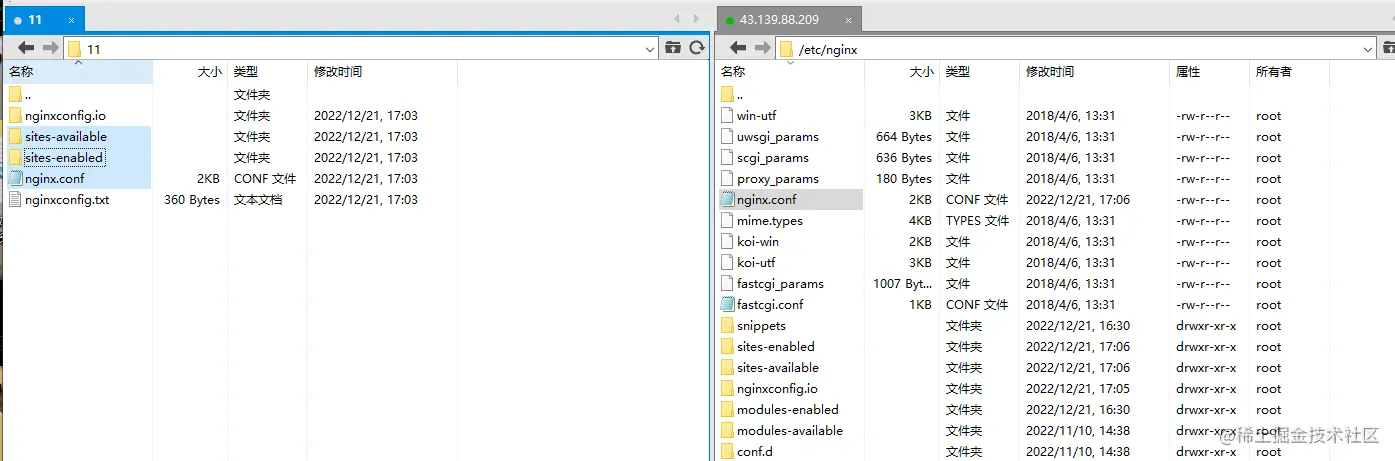Click the 360 Bytes size cell
Screen dimensions: 1395x461
point(192,200)
